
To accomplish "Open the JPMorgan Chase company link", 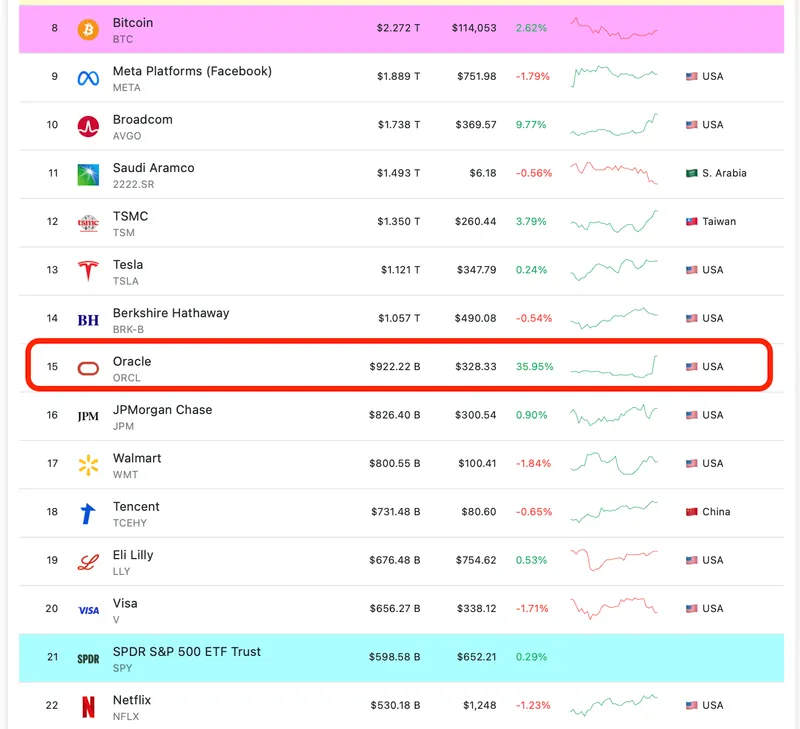I will [162, 410].
